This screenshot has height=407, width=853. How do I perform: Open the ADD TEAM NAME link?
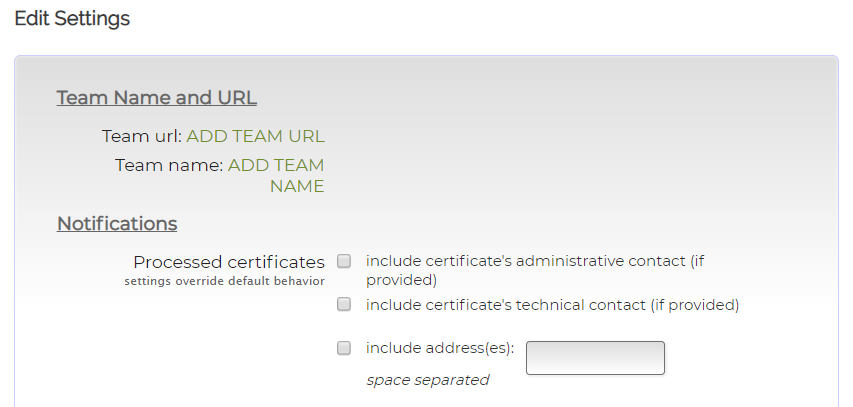coord(275,166)
